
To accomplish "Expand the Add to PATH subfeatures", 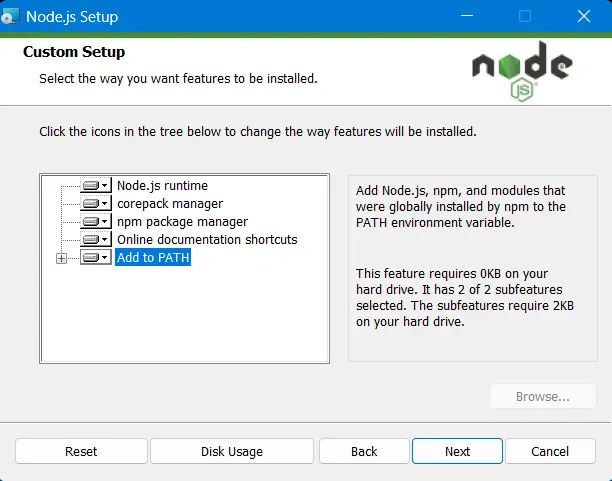I will pyautogui.click(x=61, y=258).
